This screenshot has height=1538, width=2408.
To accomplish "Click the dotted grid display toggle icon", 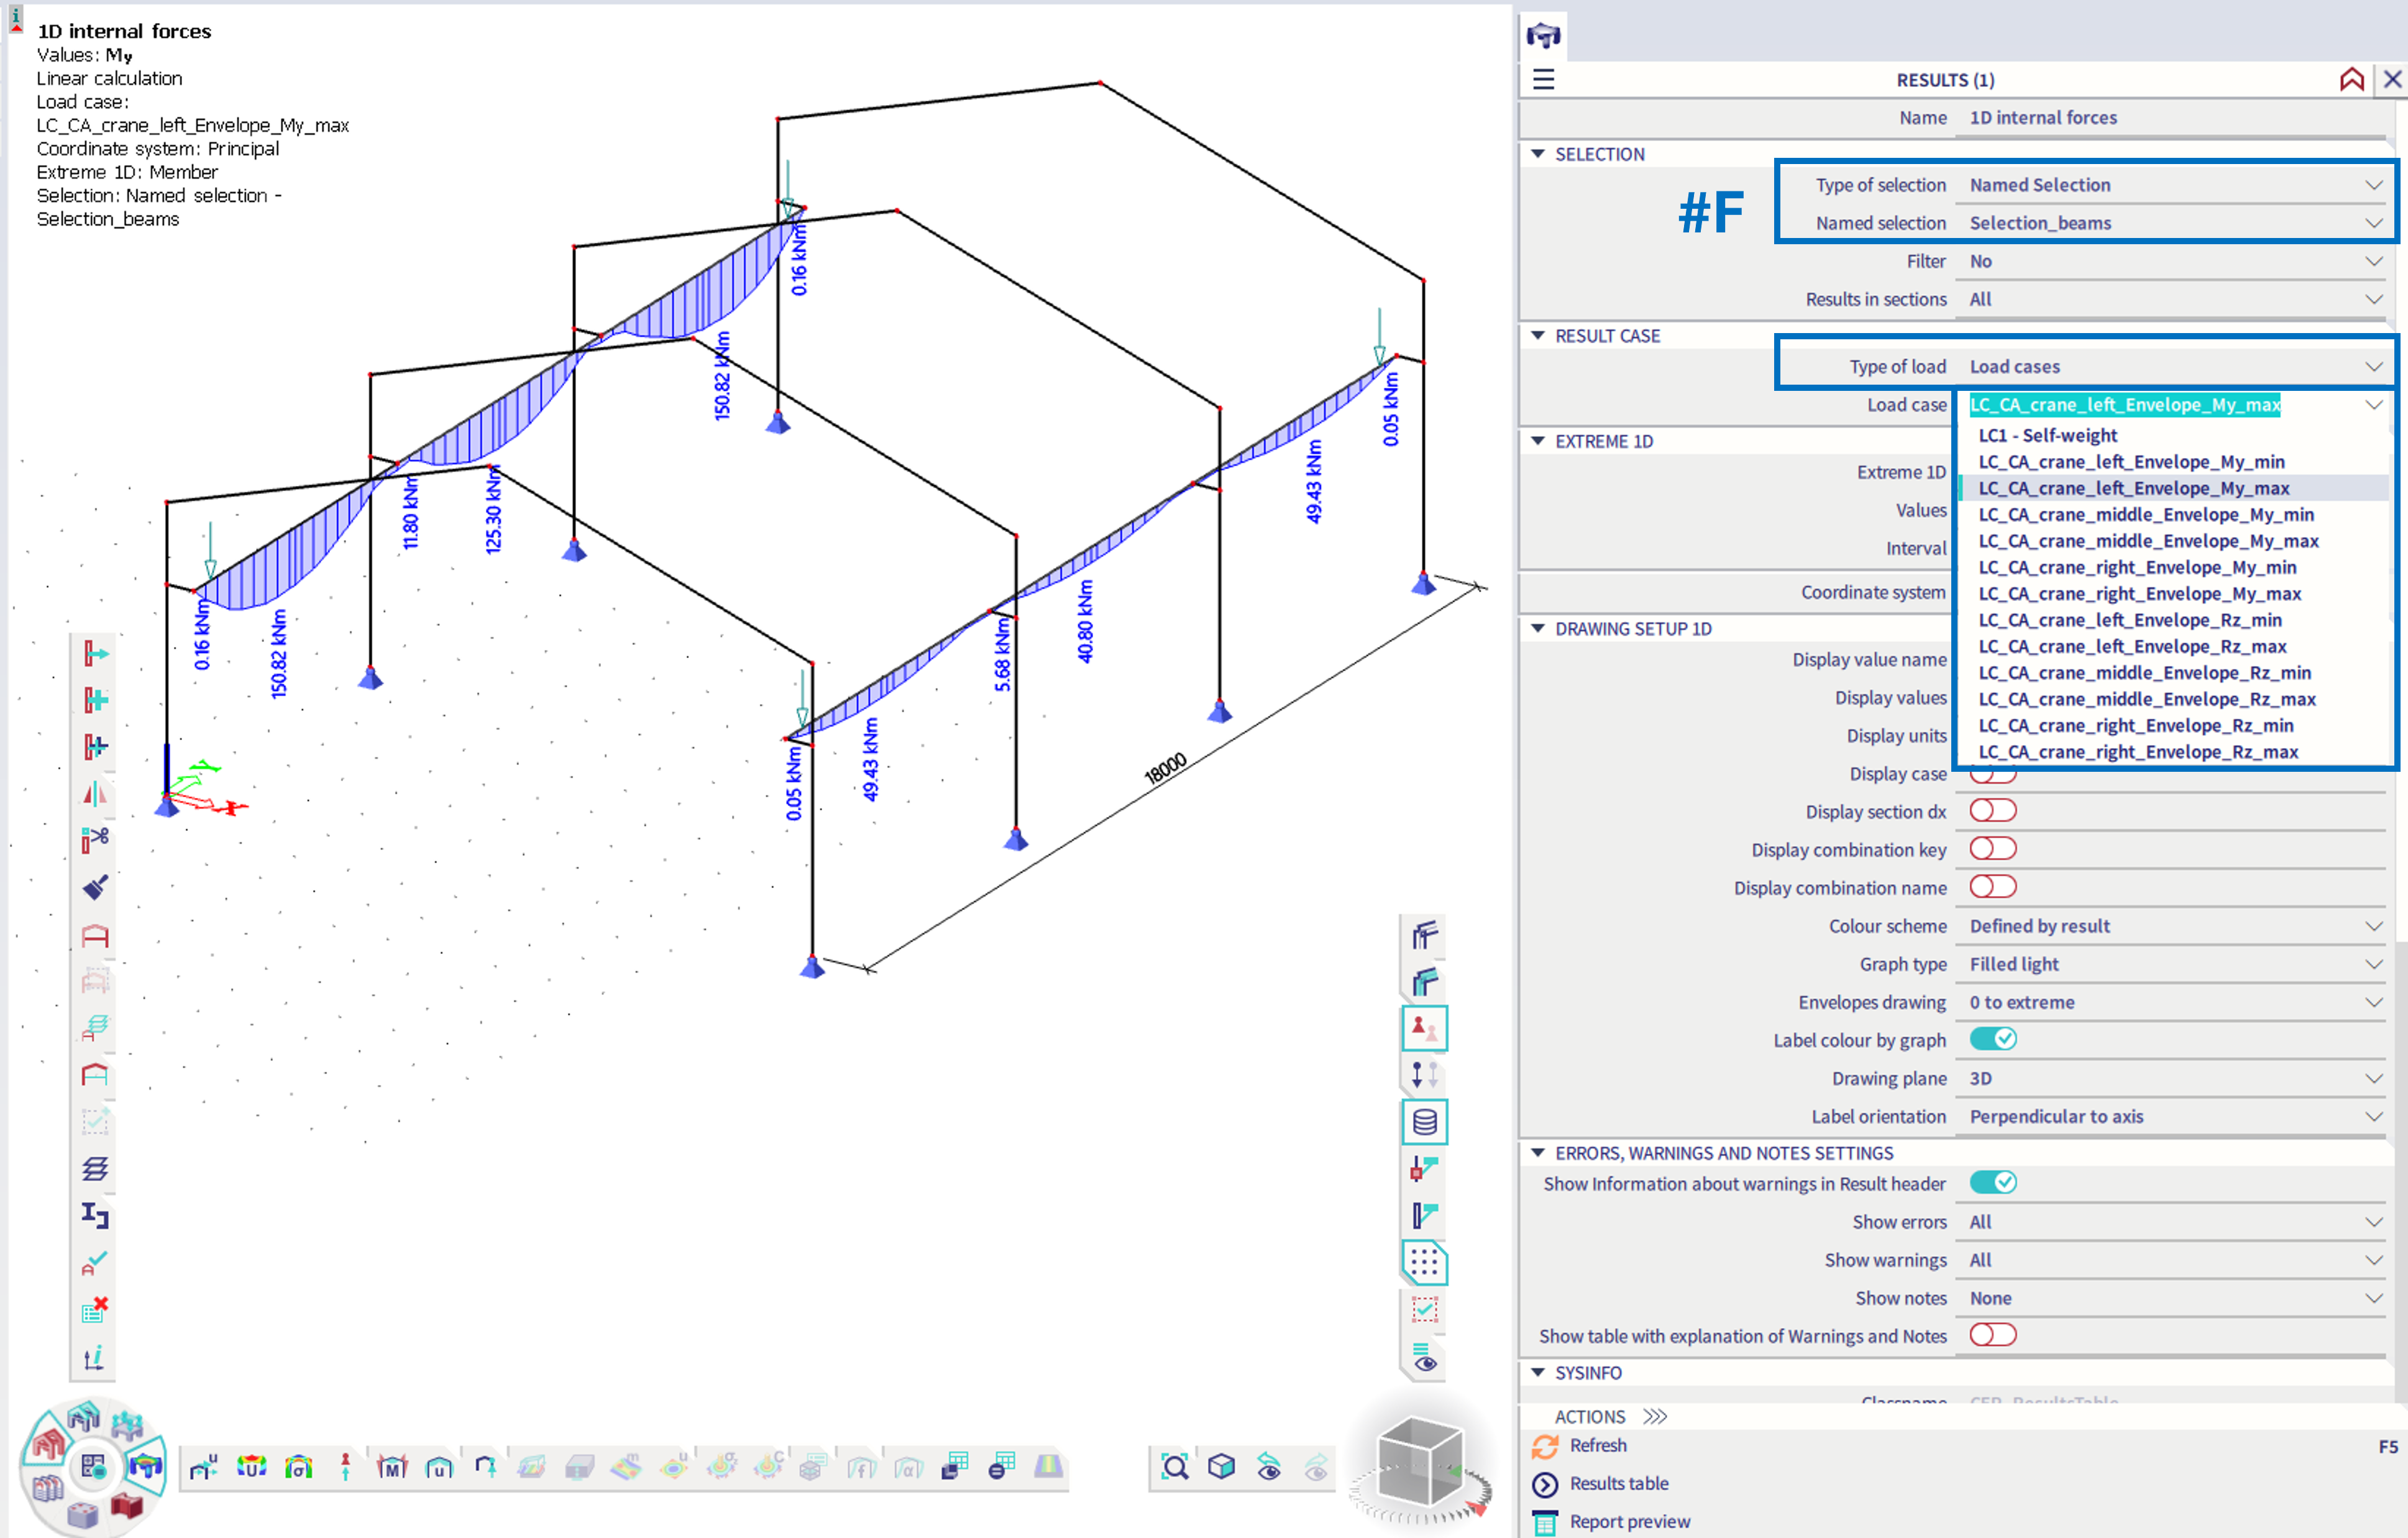I will tap(1424, 1263).
